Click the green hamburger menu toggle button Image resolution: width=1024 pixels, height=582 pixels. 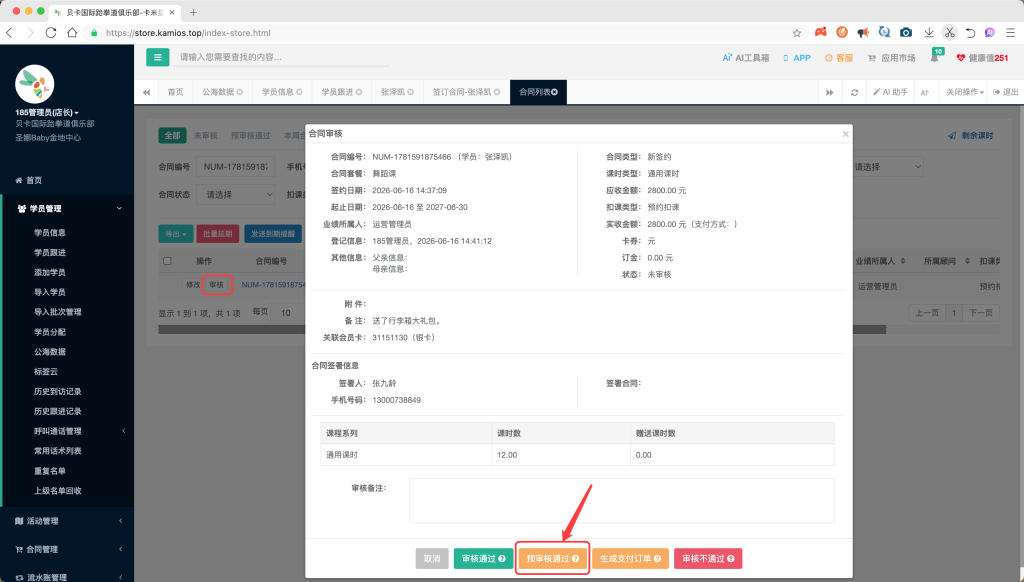tap(157, 57)
